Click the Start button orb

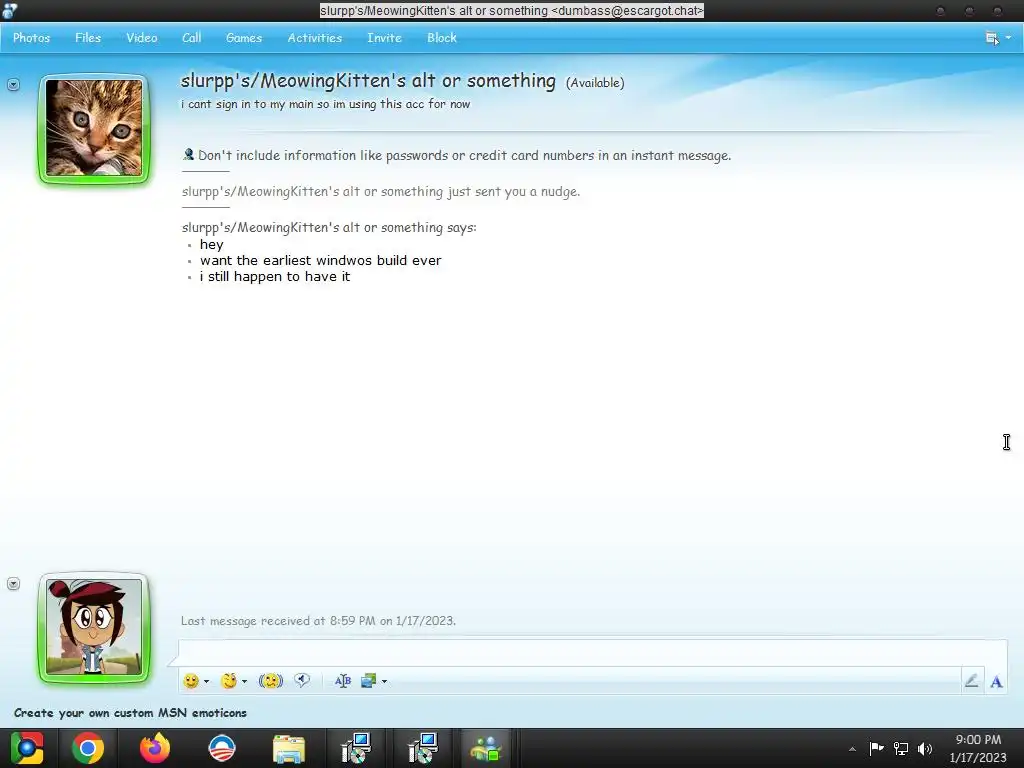click(x=27, y=748)
